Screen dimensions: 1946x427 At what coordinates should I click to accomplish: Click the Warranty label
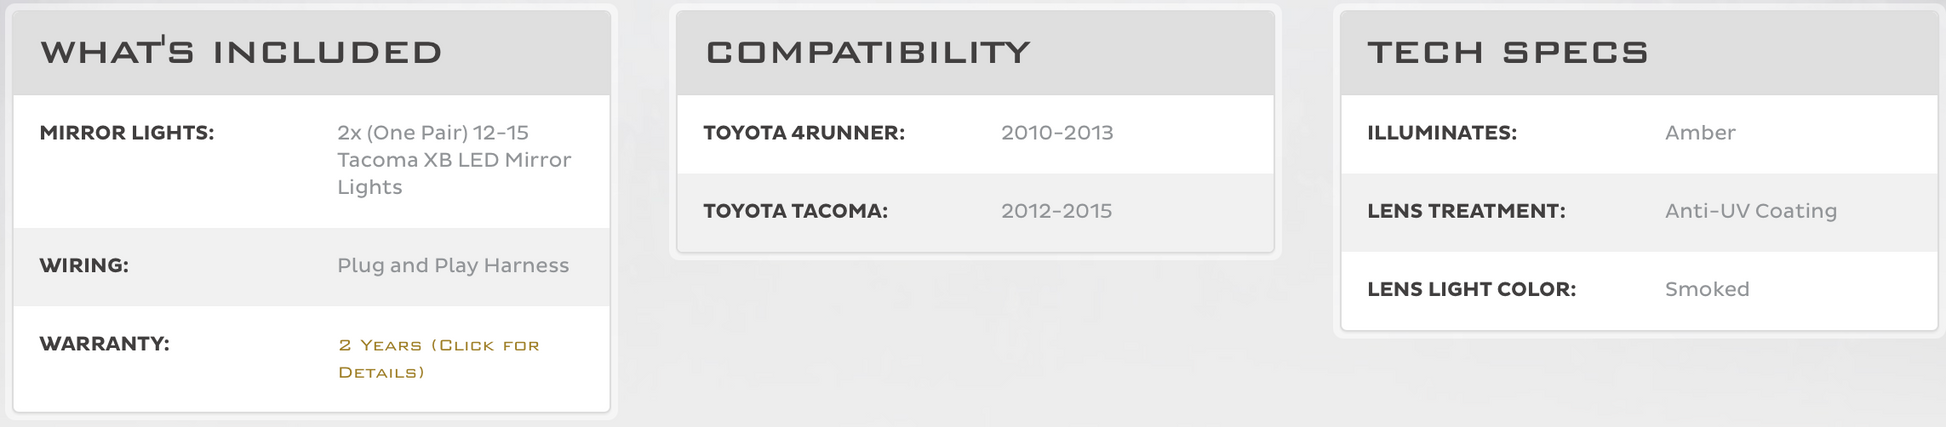click(104, 344)
